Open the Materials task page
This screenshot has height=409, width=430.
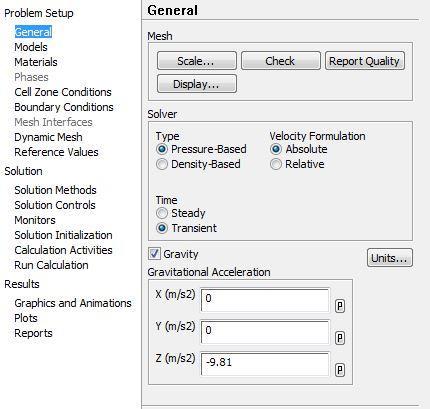point(36,62)
